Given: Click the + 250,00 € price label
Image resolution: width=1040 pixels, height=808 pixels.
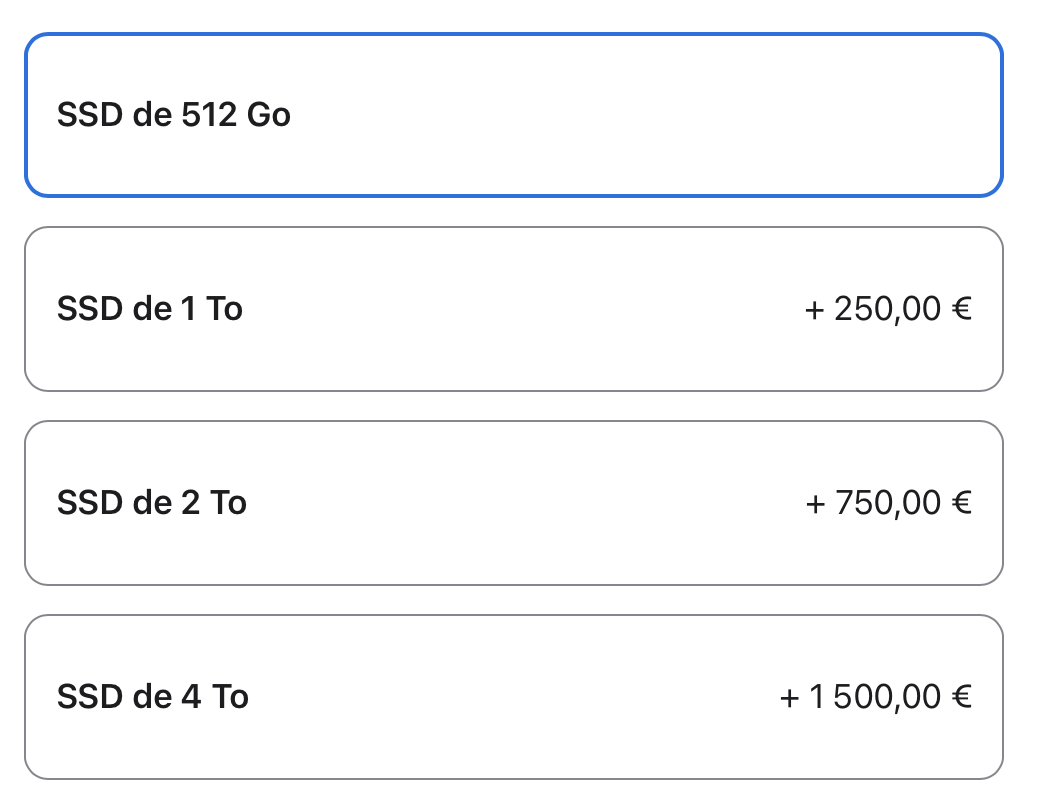Looking at the screenshot, I should pyautogui.click(x=890, y=309).
